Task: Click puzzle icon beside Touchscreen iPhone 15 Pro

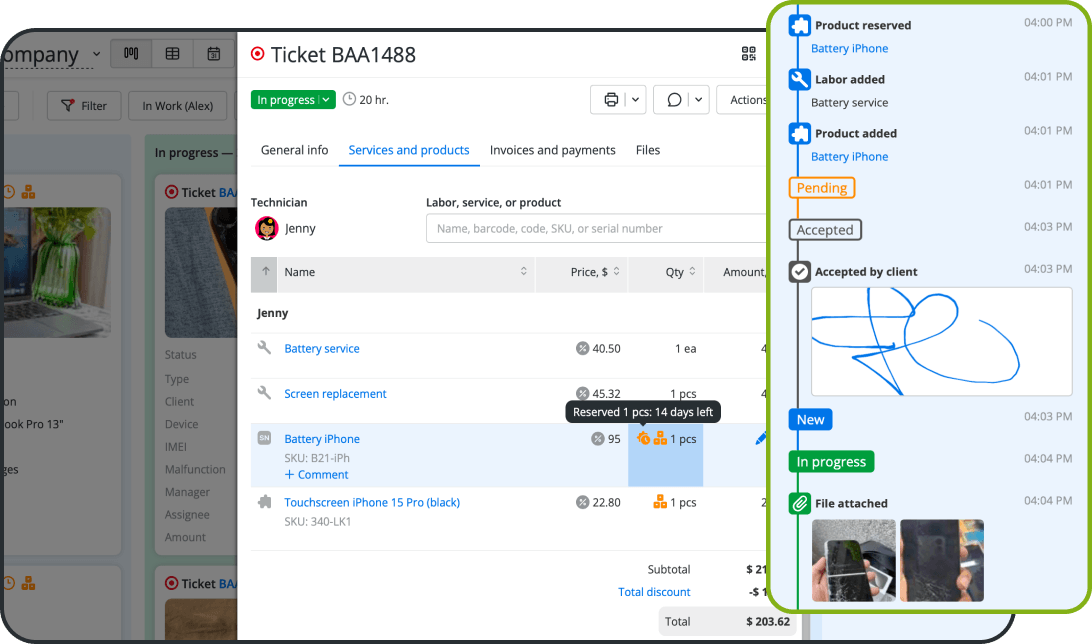Action: 264,501
